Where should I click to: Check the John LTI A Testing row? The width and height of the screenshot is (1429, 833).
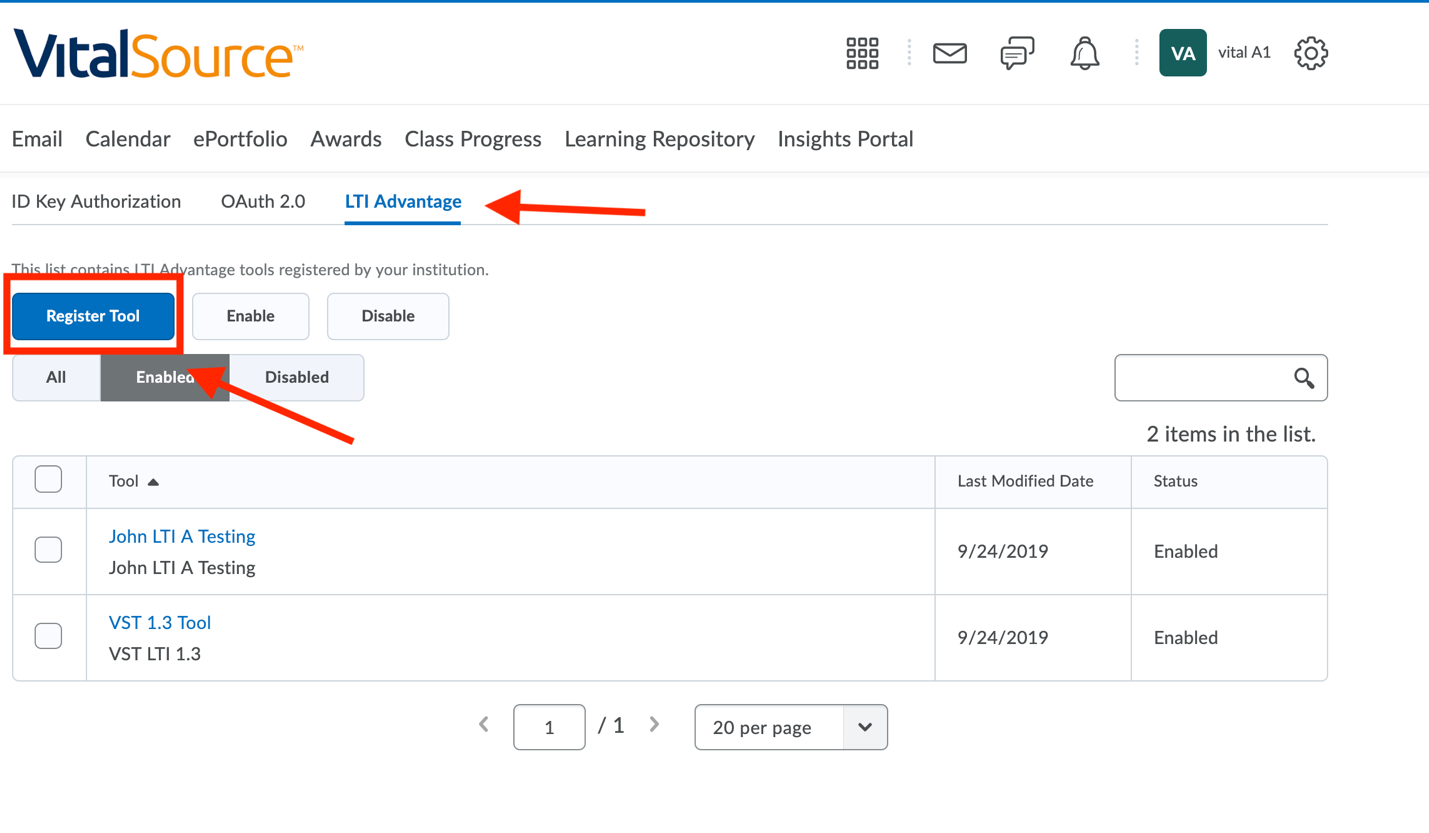(x=48, y=549)
